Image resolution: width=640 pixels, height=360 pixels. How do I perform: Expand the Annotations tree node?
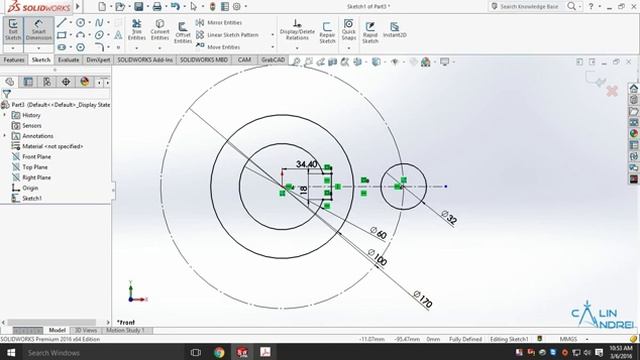[5, 136]
